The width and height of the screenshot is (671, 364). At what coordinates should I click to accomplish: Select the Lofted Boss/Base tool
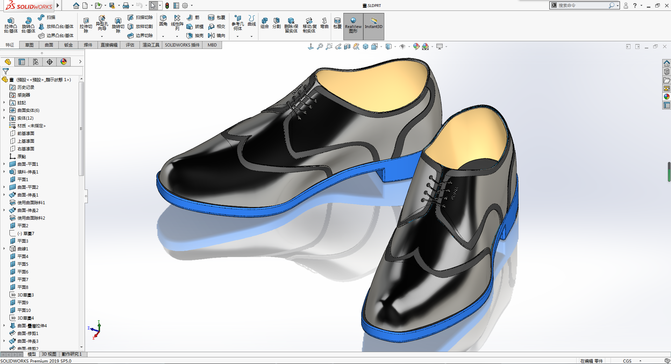point(56,27)
